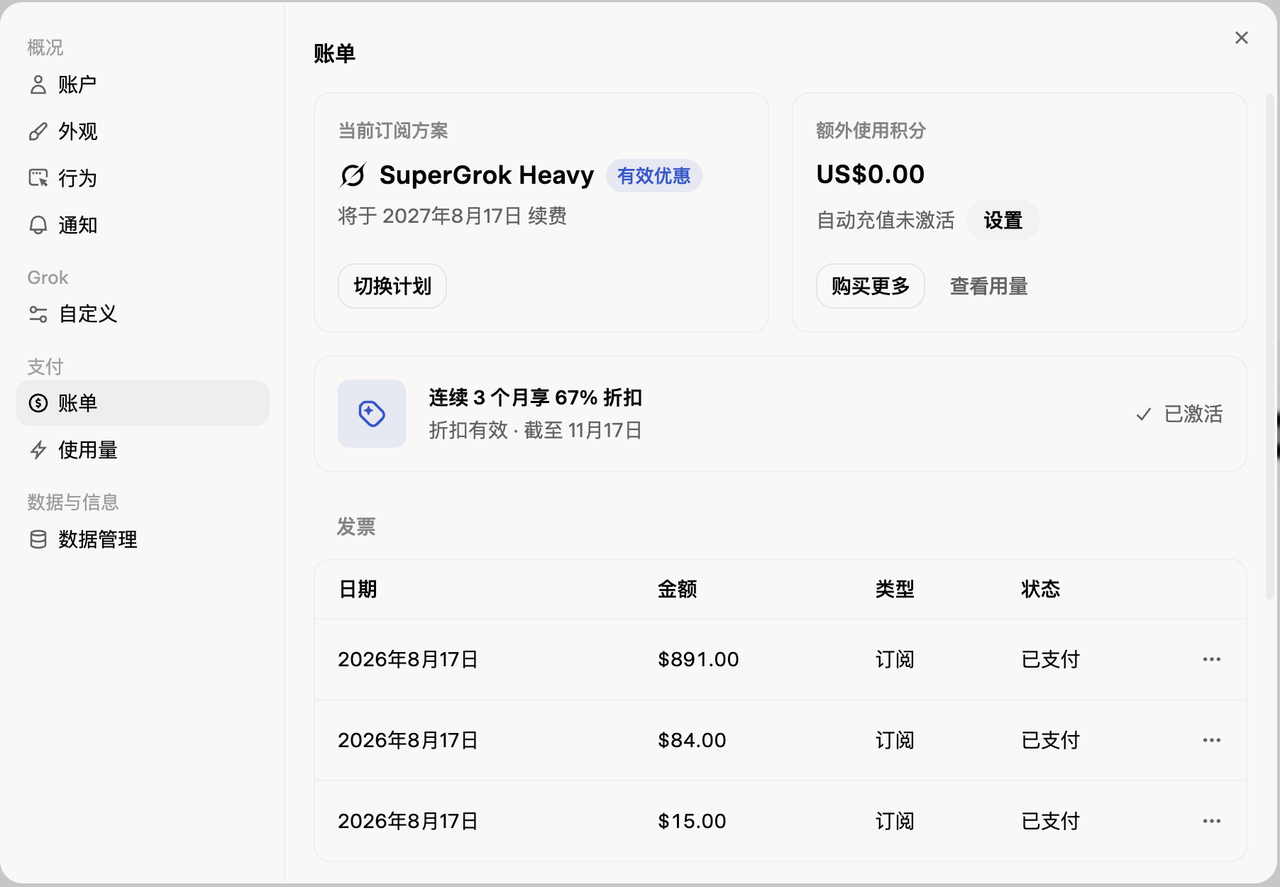This screenshot has height=887, width=1280.
Task: Close the settings dialog
Action: (x=1242, y=38)
